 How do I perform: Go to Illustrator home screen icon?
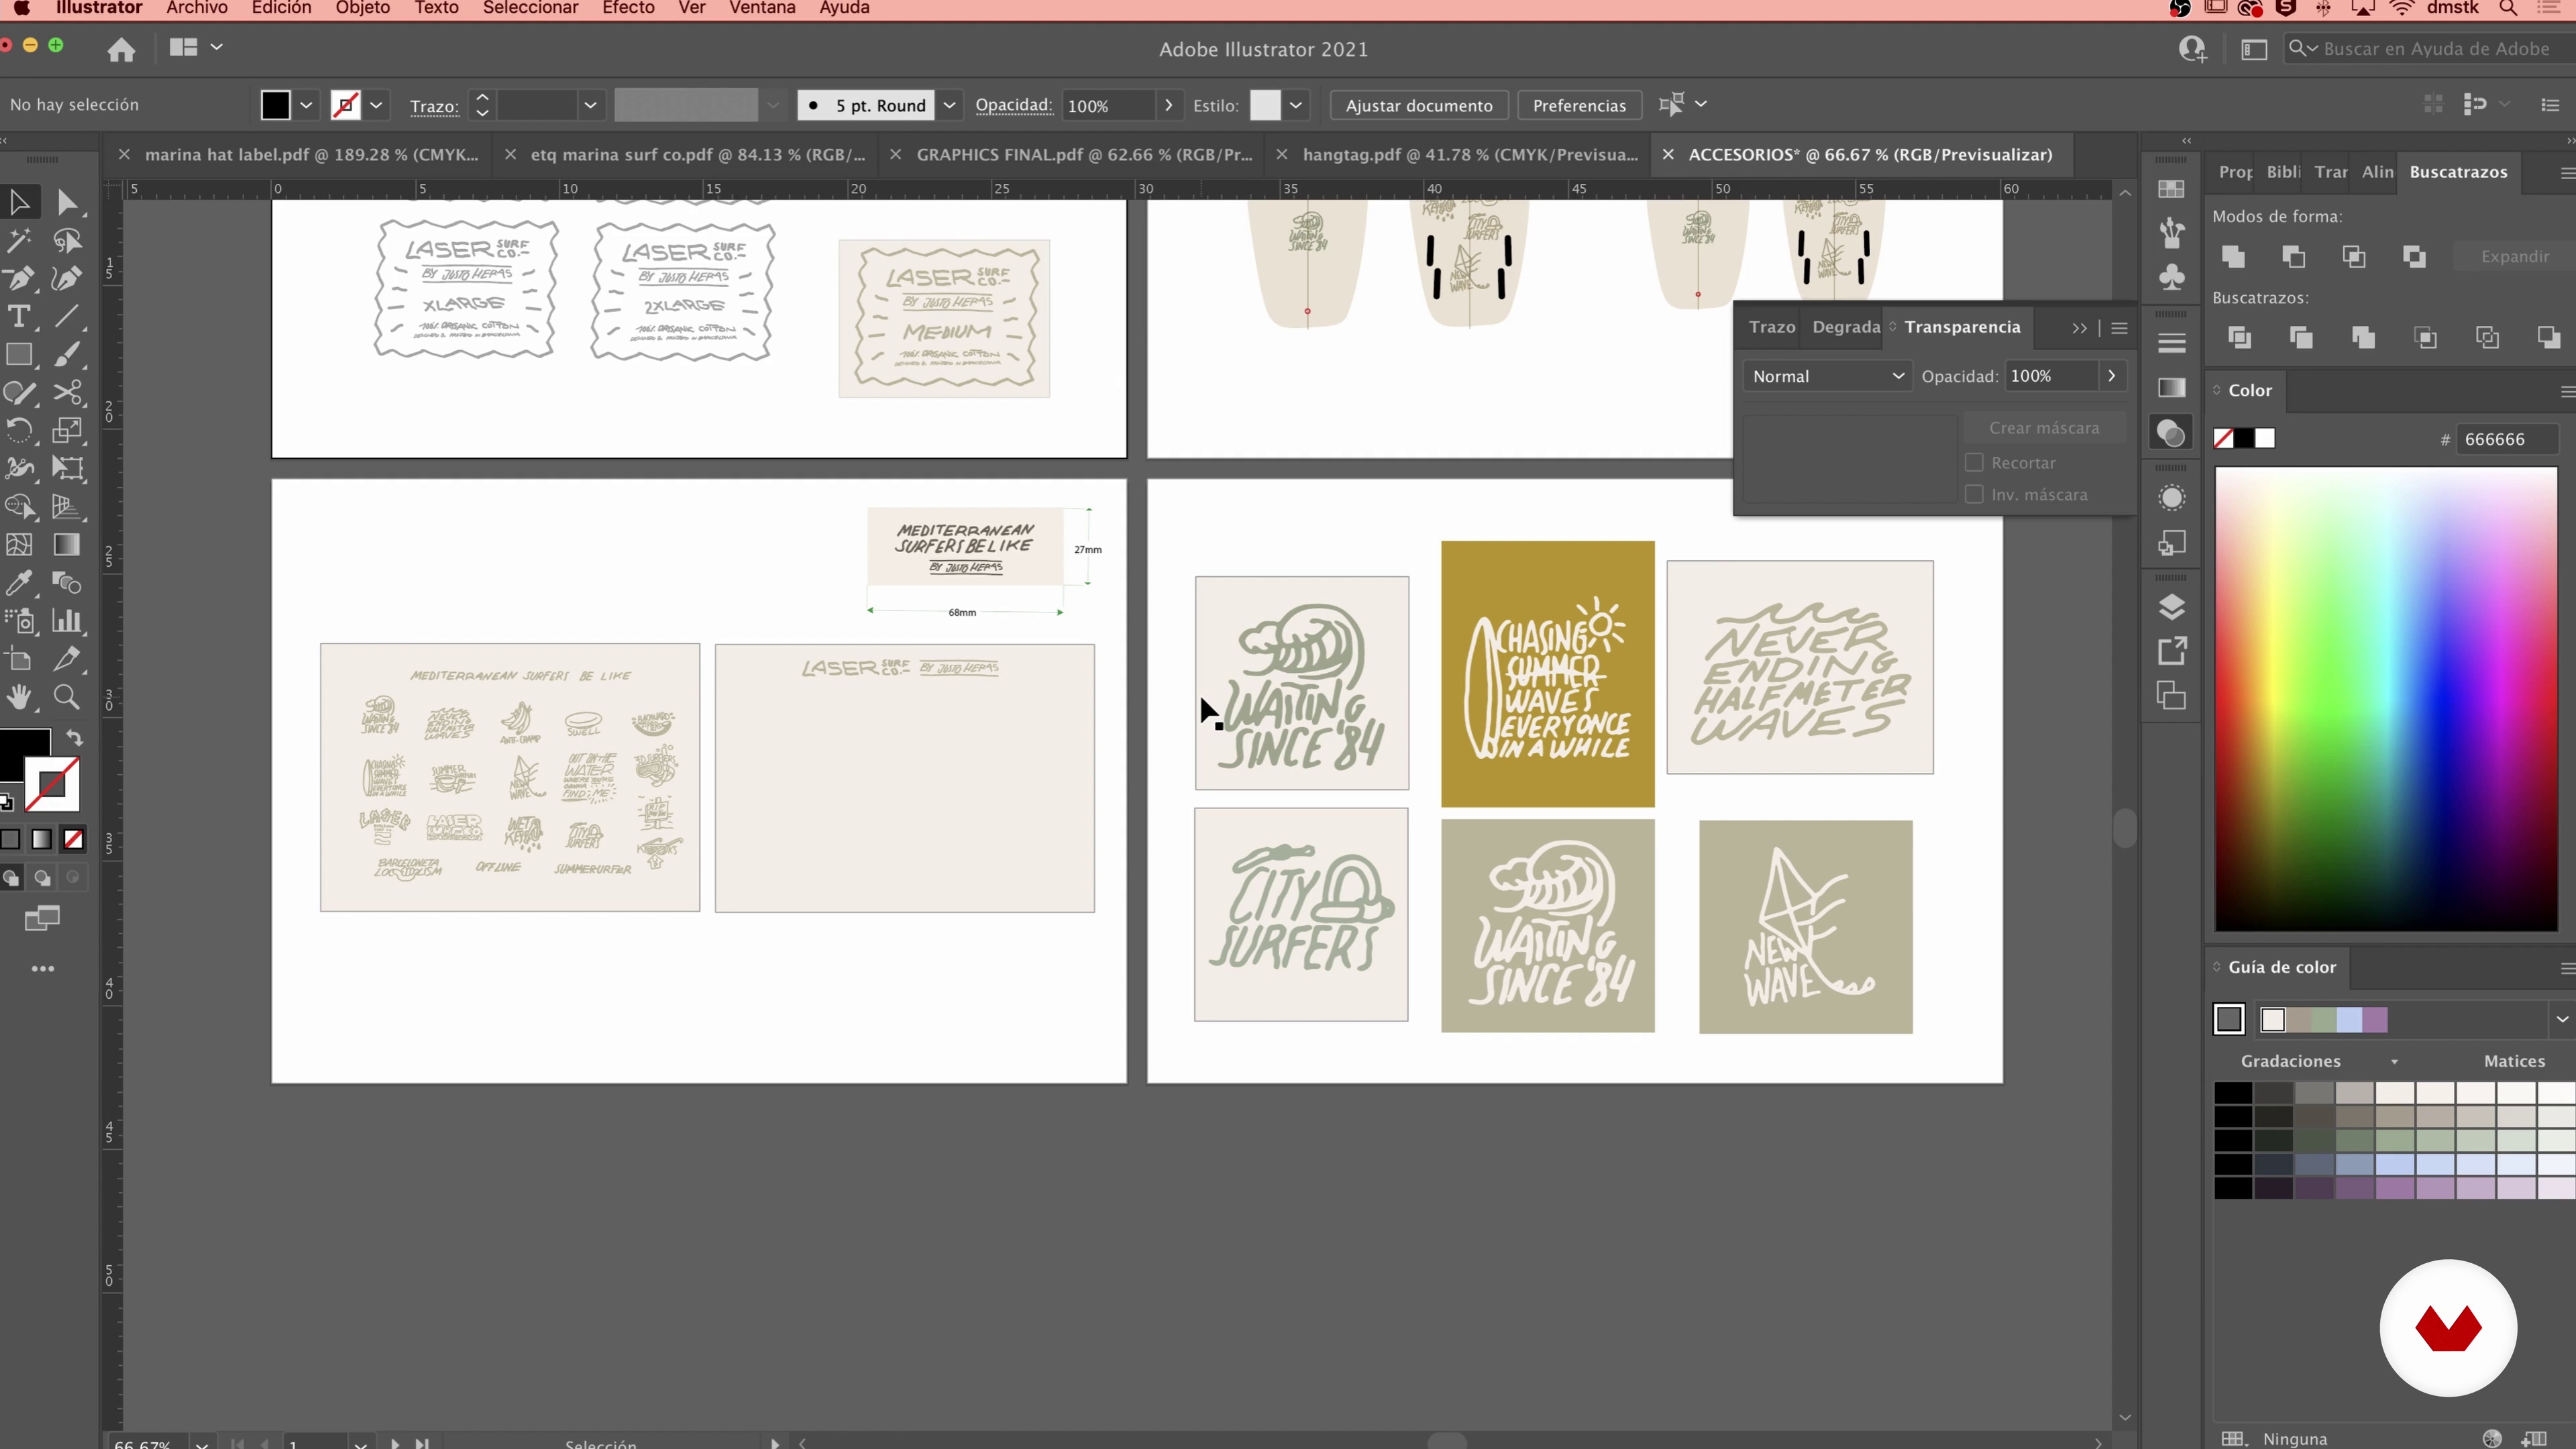(121, 49)
